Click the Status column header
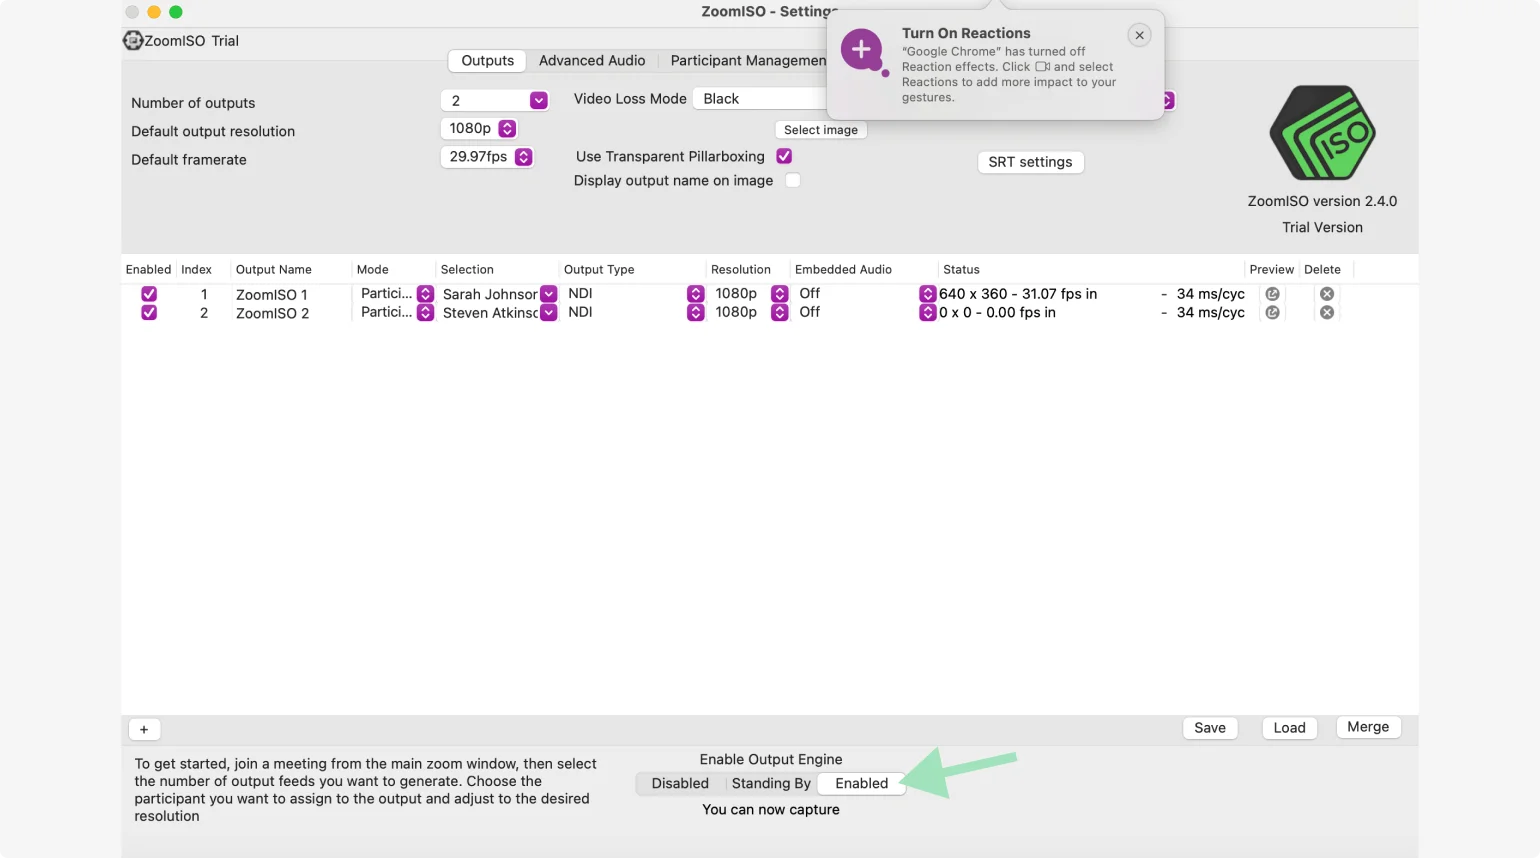The width and height of the screenshot is (1540, 858). coord(961,269)
